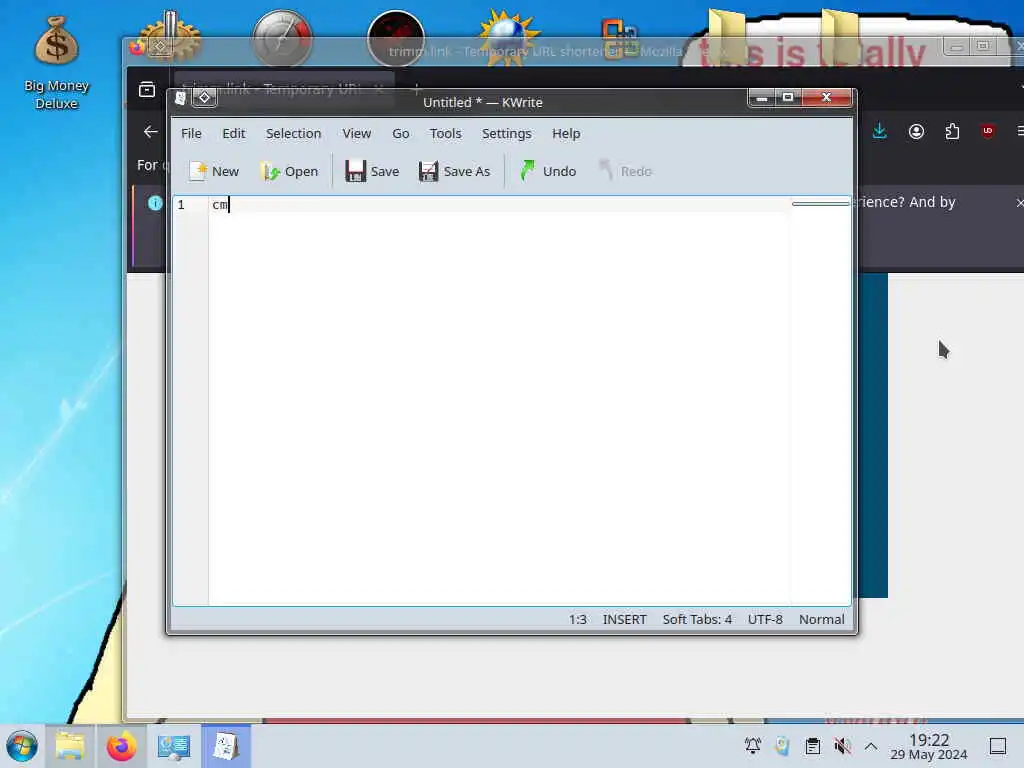This screenshot has height=768, width=1024.
Task: Undo the last edit in KWrite
Action: (x=548, y=171)
